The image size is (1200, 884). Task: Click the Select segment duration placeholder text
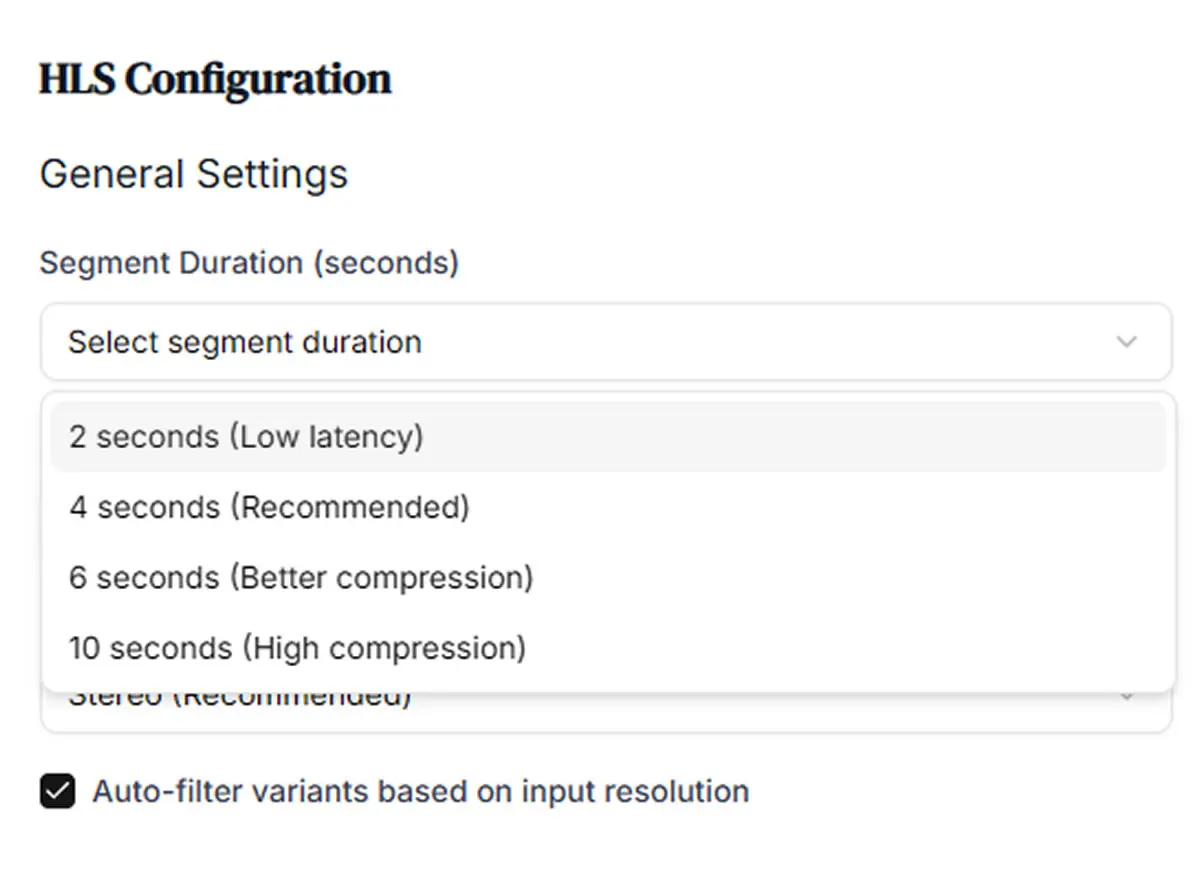(x=245, y=342)
